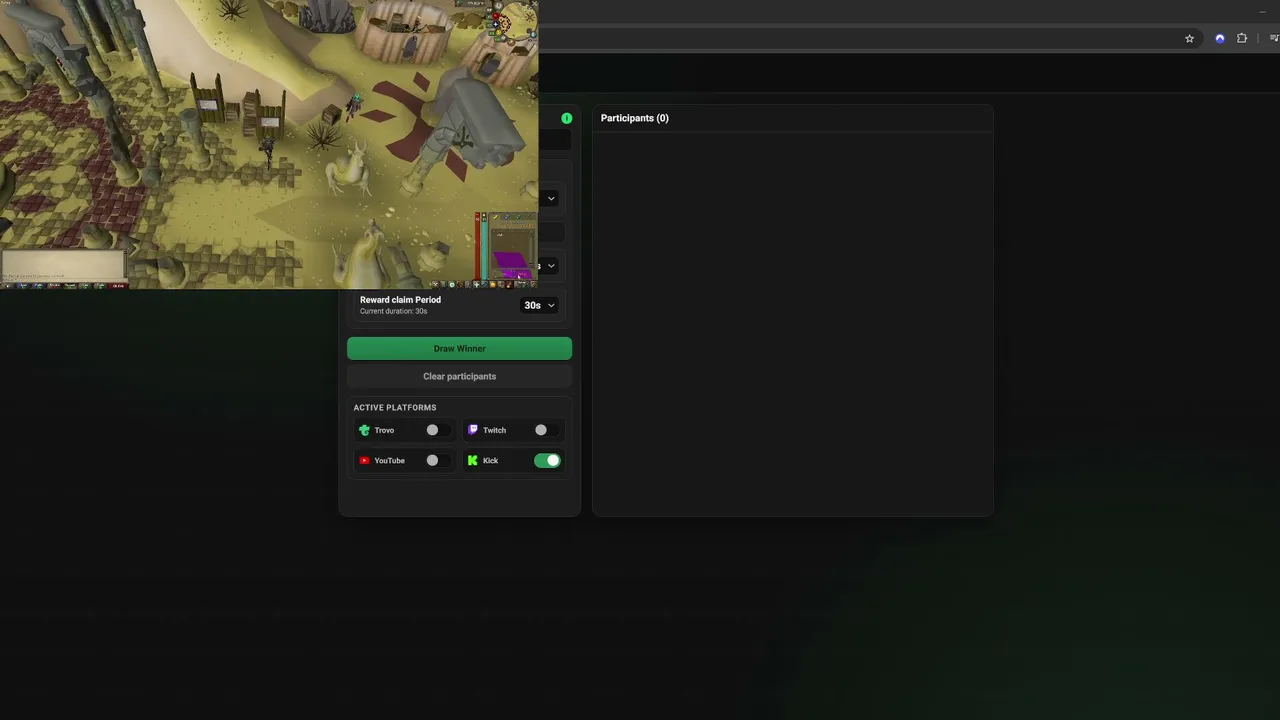This screenshot has height=720, width=1280.
Task: Click the Twitch logo icon
Action: coord(473,430)
